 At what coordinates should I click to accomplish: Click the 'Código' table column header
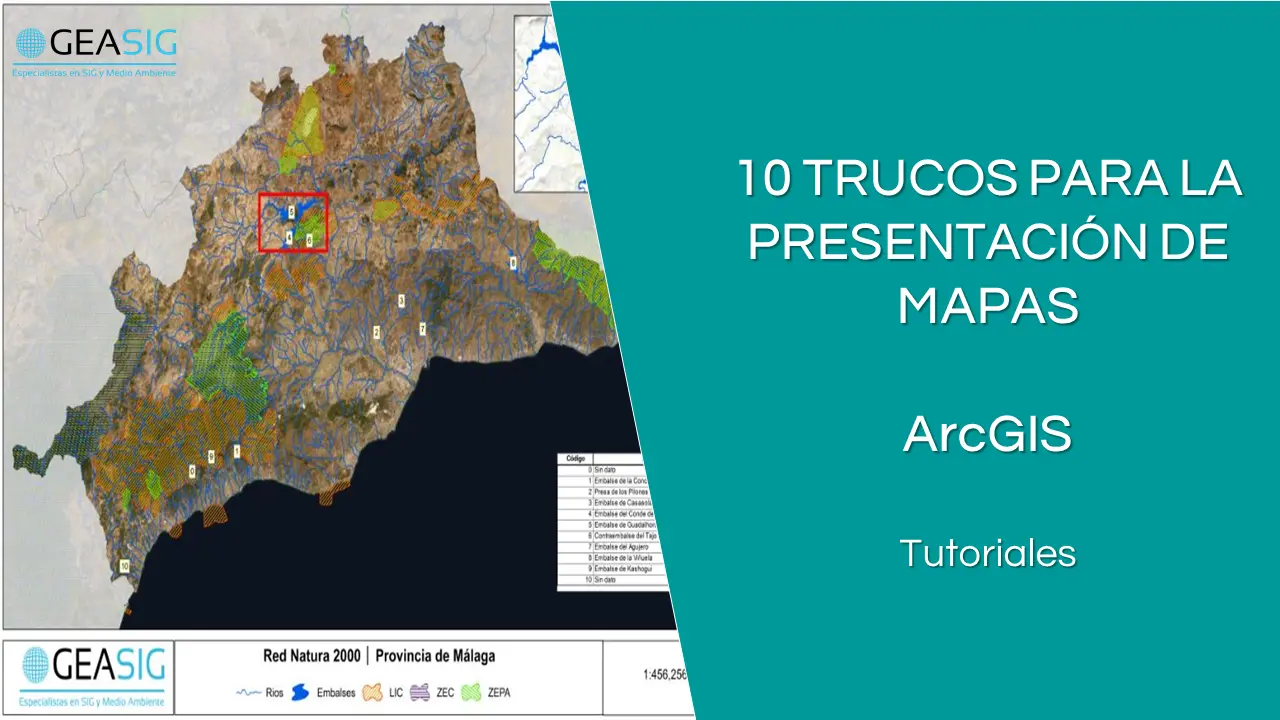tap(575, 458)
